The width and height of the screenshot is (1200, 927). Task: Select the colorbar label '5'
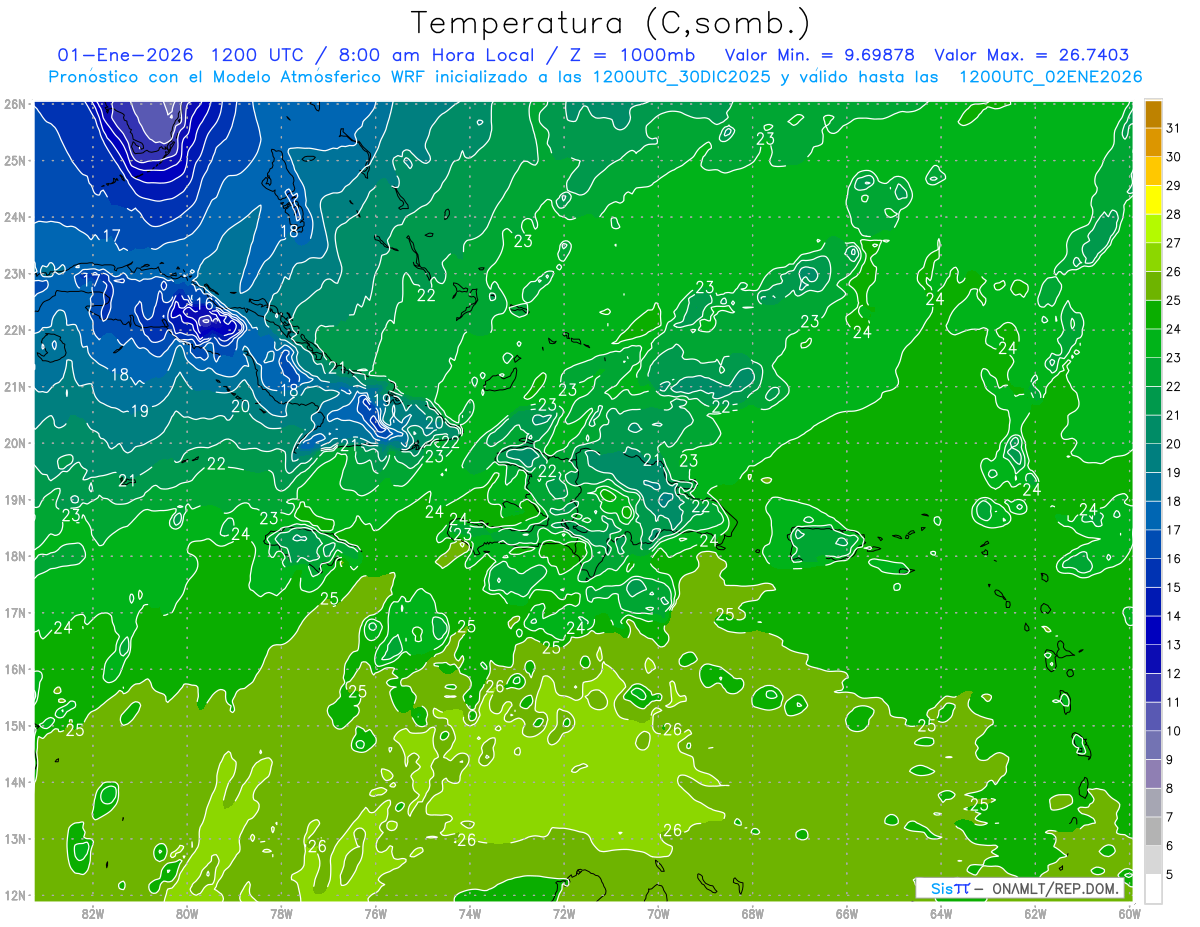[x=1170, y=875]
